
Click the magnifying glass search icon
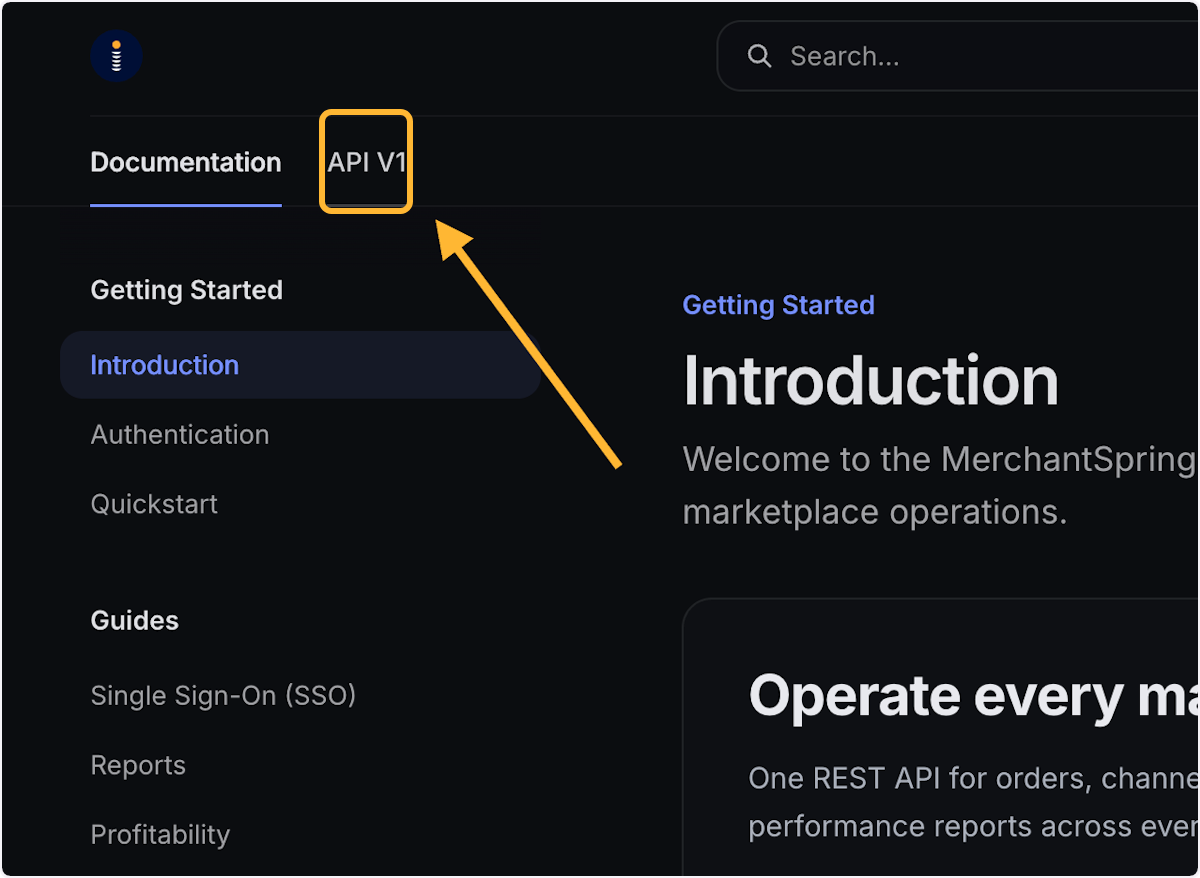[760, 56]
